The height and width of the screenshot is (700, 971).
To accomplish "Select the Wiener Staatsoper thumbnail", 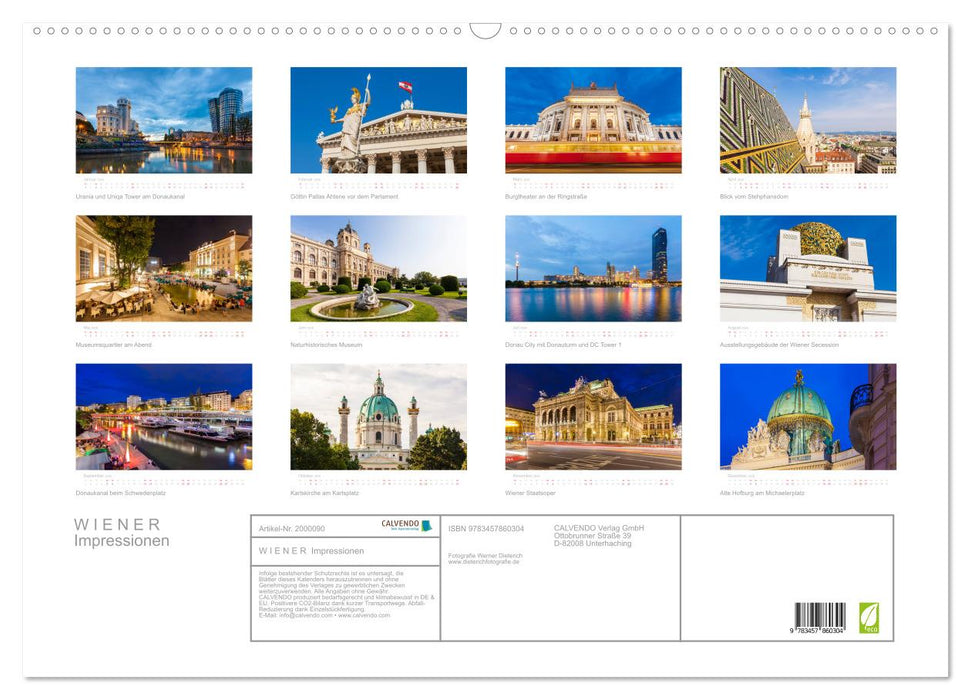I will pos(591,418).
